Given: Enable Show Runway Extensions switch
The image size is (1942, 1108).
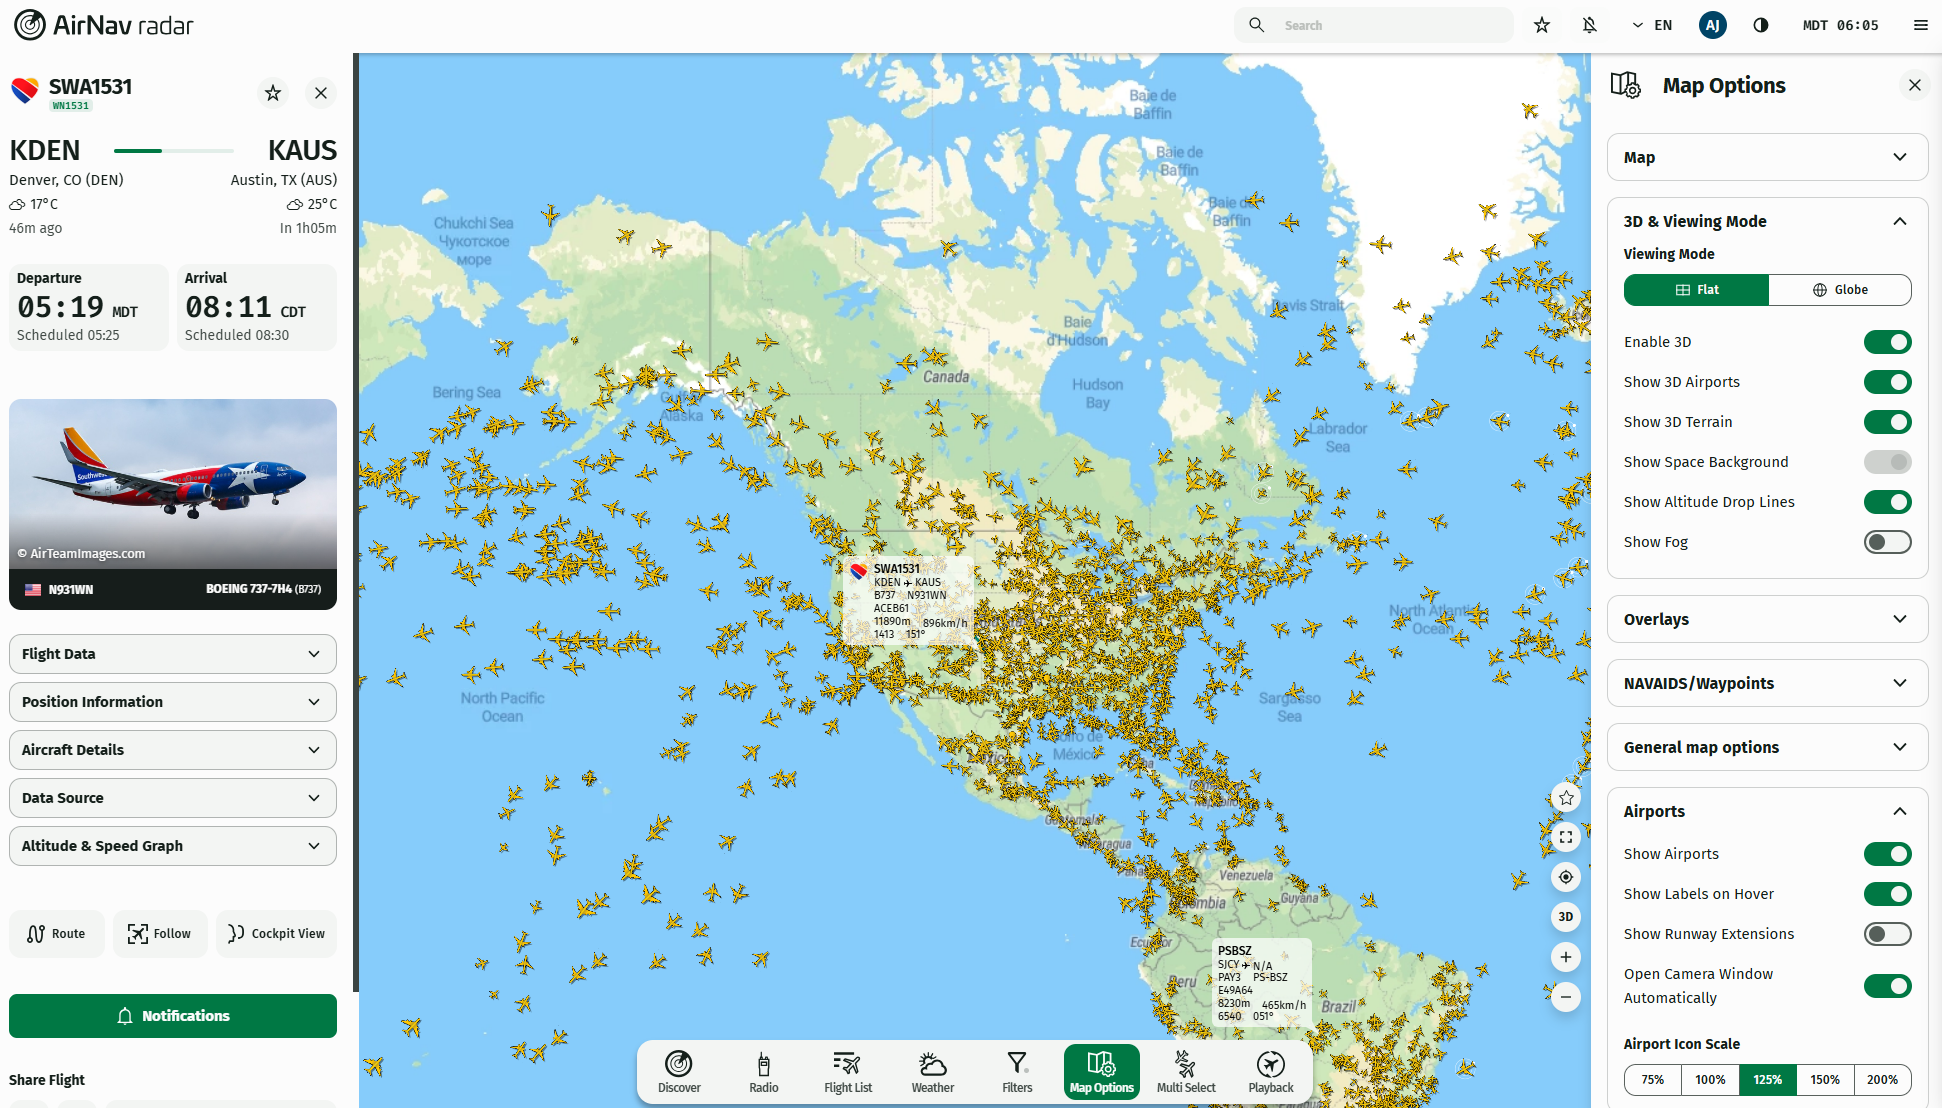Looking at the screenshot, I should pyautogui.click(x=1887, y=934).
